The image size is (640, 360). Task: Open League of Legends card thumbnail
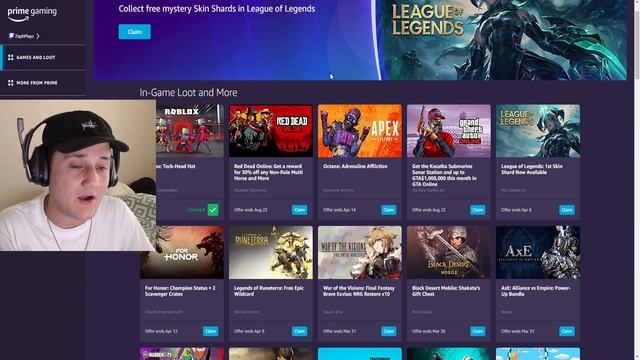pyautogui.click(x=538, y=131)
